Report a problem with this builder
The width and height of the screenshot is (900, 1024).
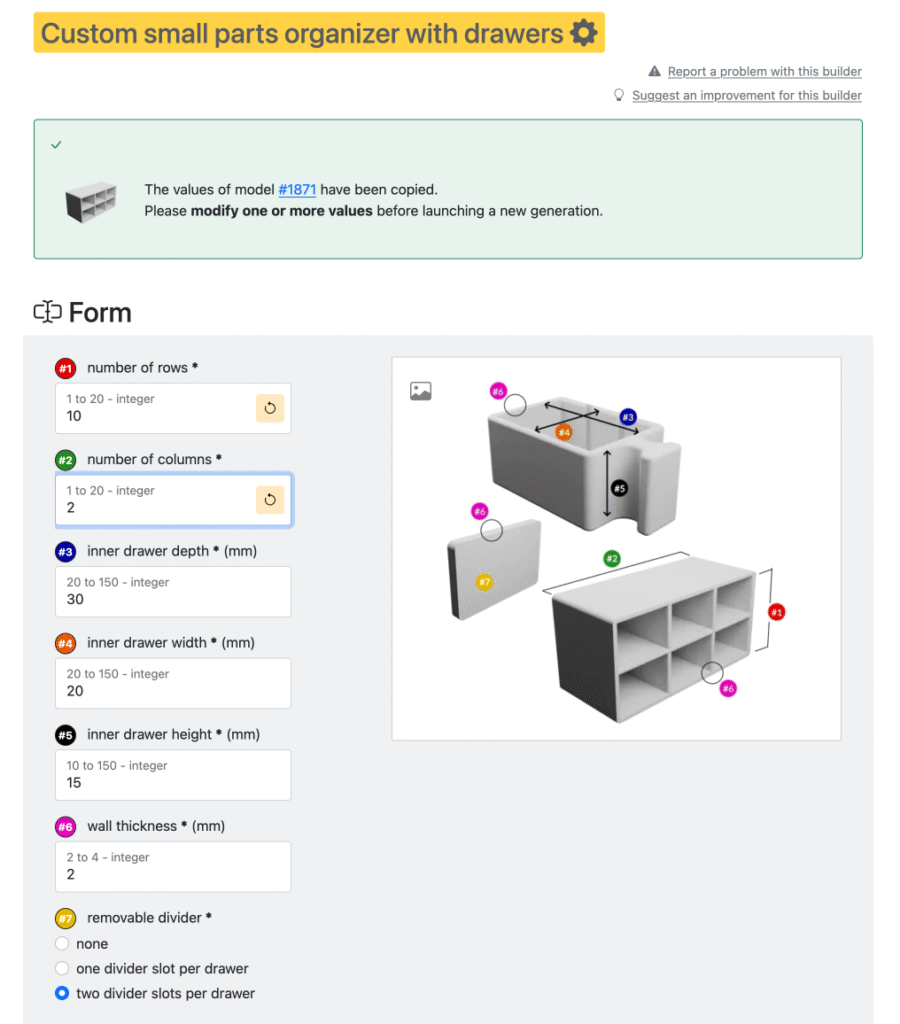(x=764, y=71)
